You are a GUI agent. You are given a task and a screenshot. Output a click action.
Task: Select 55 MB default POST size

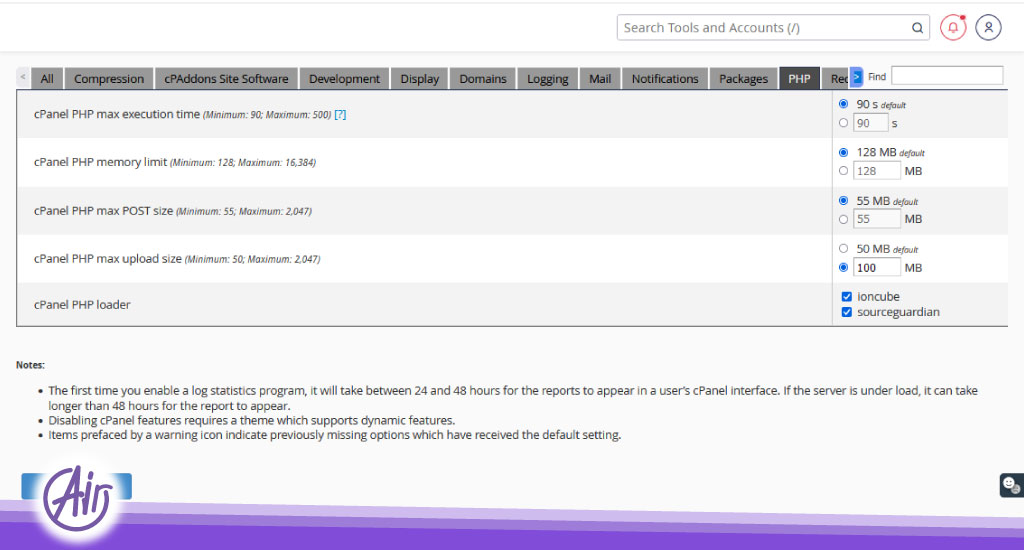coord(843,201)
